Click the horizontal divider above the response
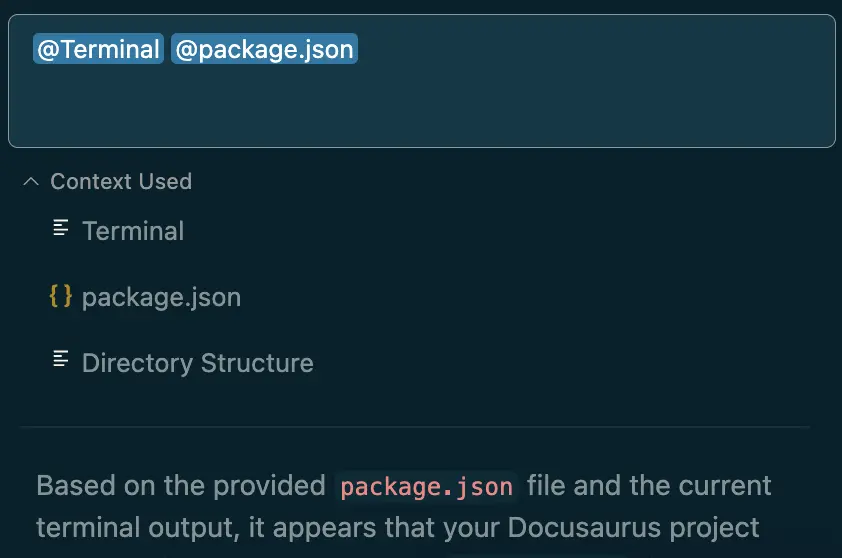Viewport: 842px width, 558px height. (x=415, y=427)
